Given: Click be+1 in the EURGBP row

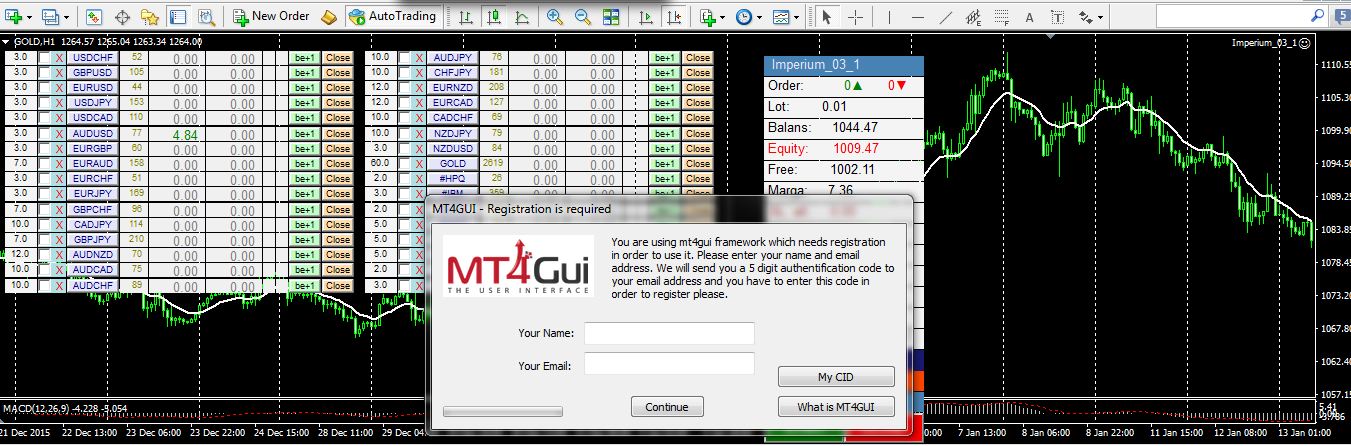Looking at the screenshot, I should [x=304, y=148].
